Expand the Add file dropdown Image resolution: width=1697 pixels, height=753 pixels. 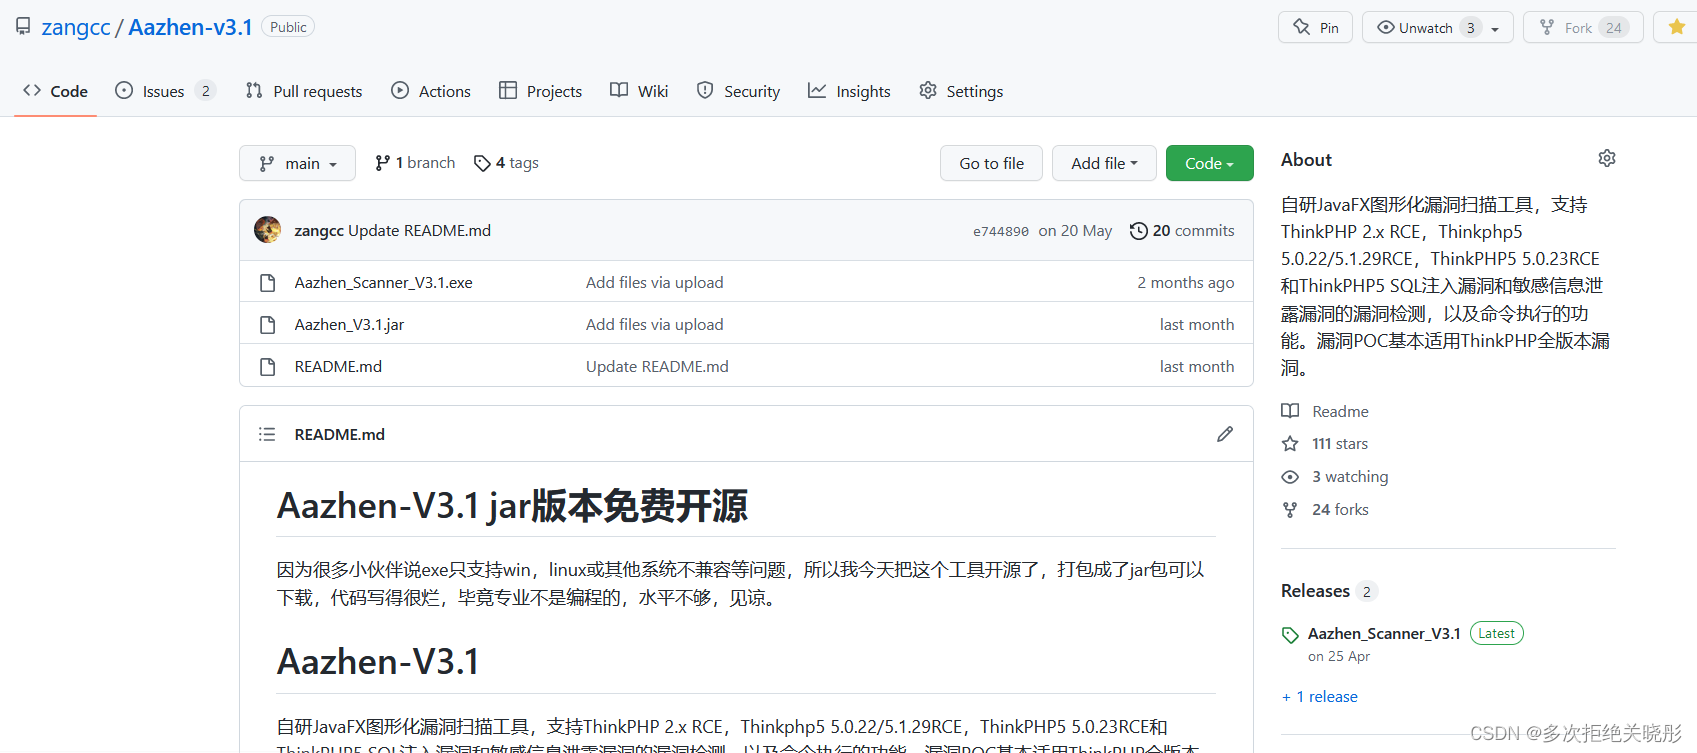pyautogui.click(x=1104, y=163)
